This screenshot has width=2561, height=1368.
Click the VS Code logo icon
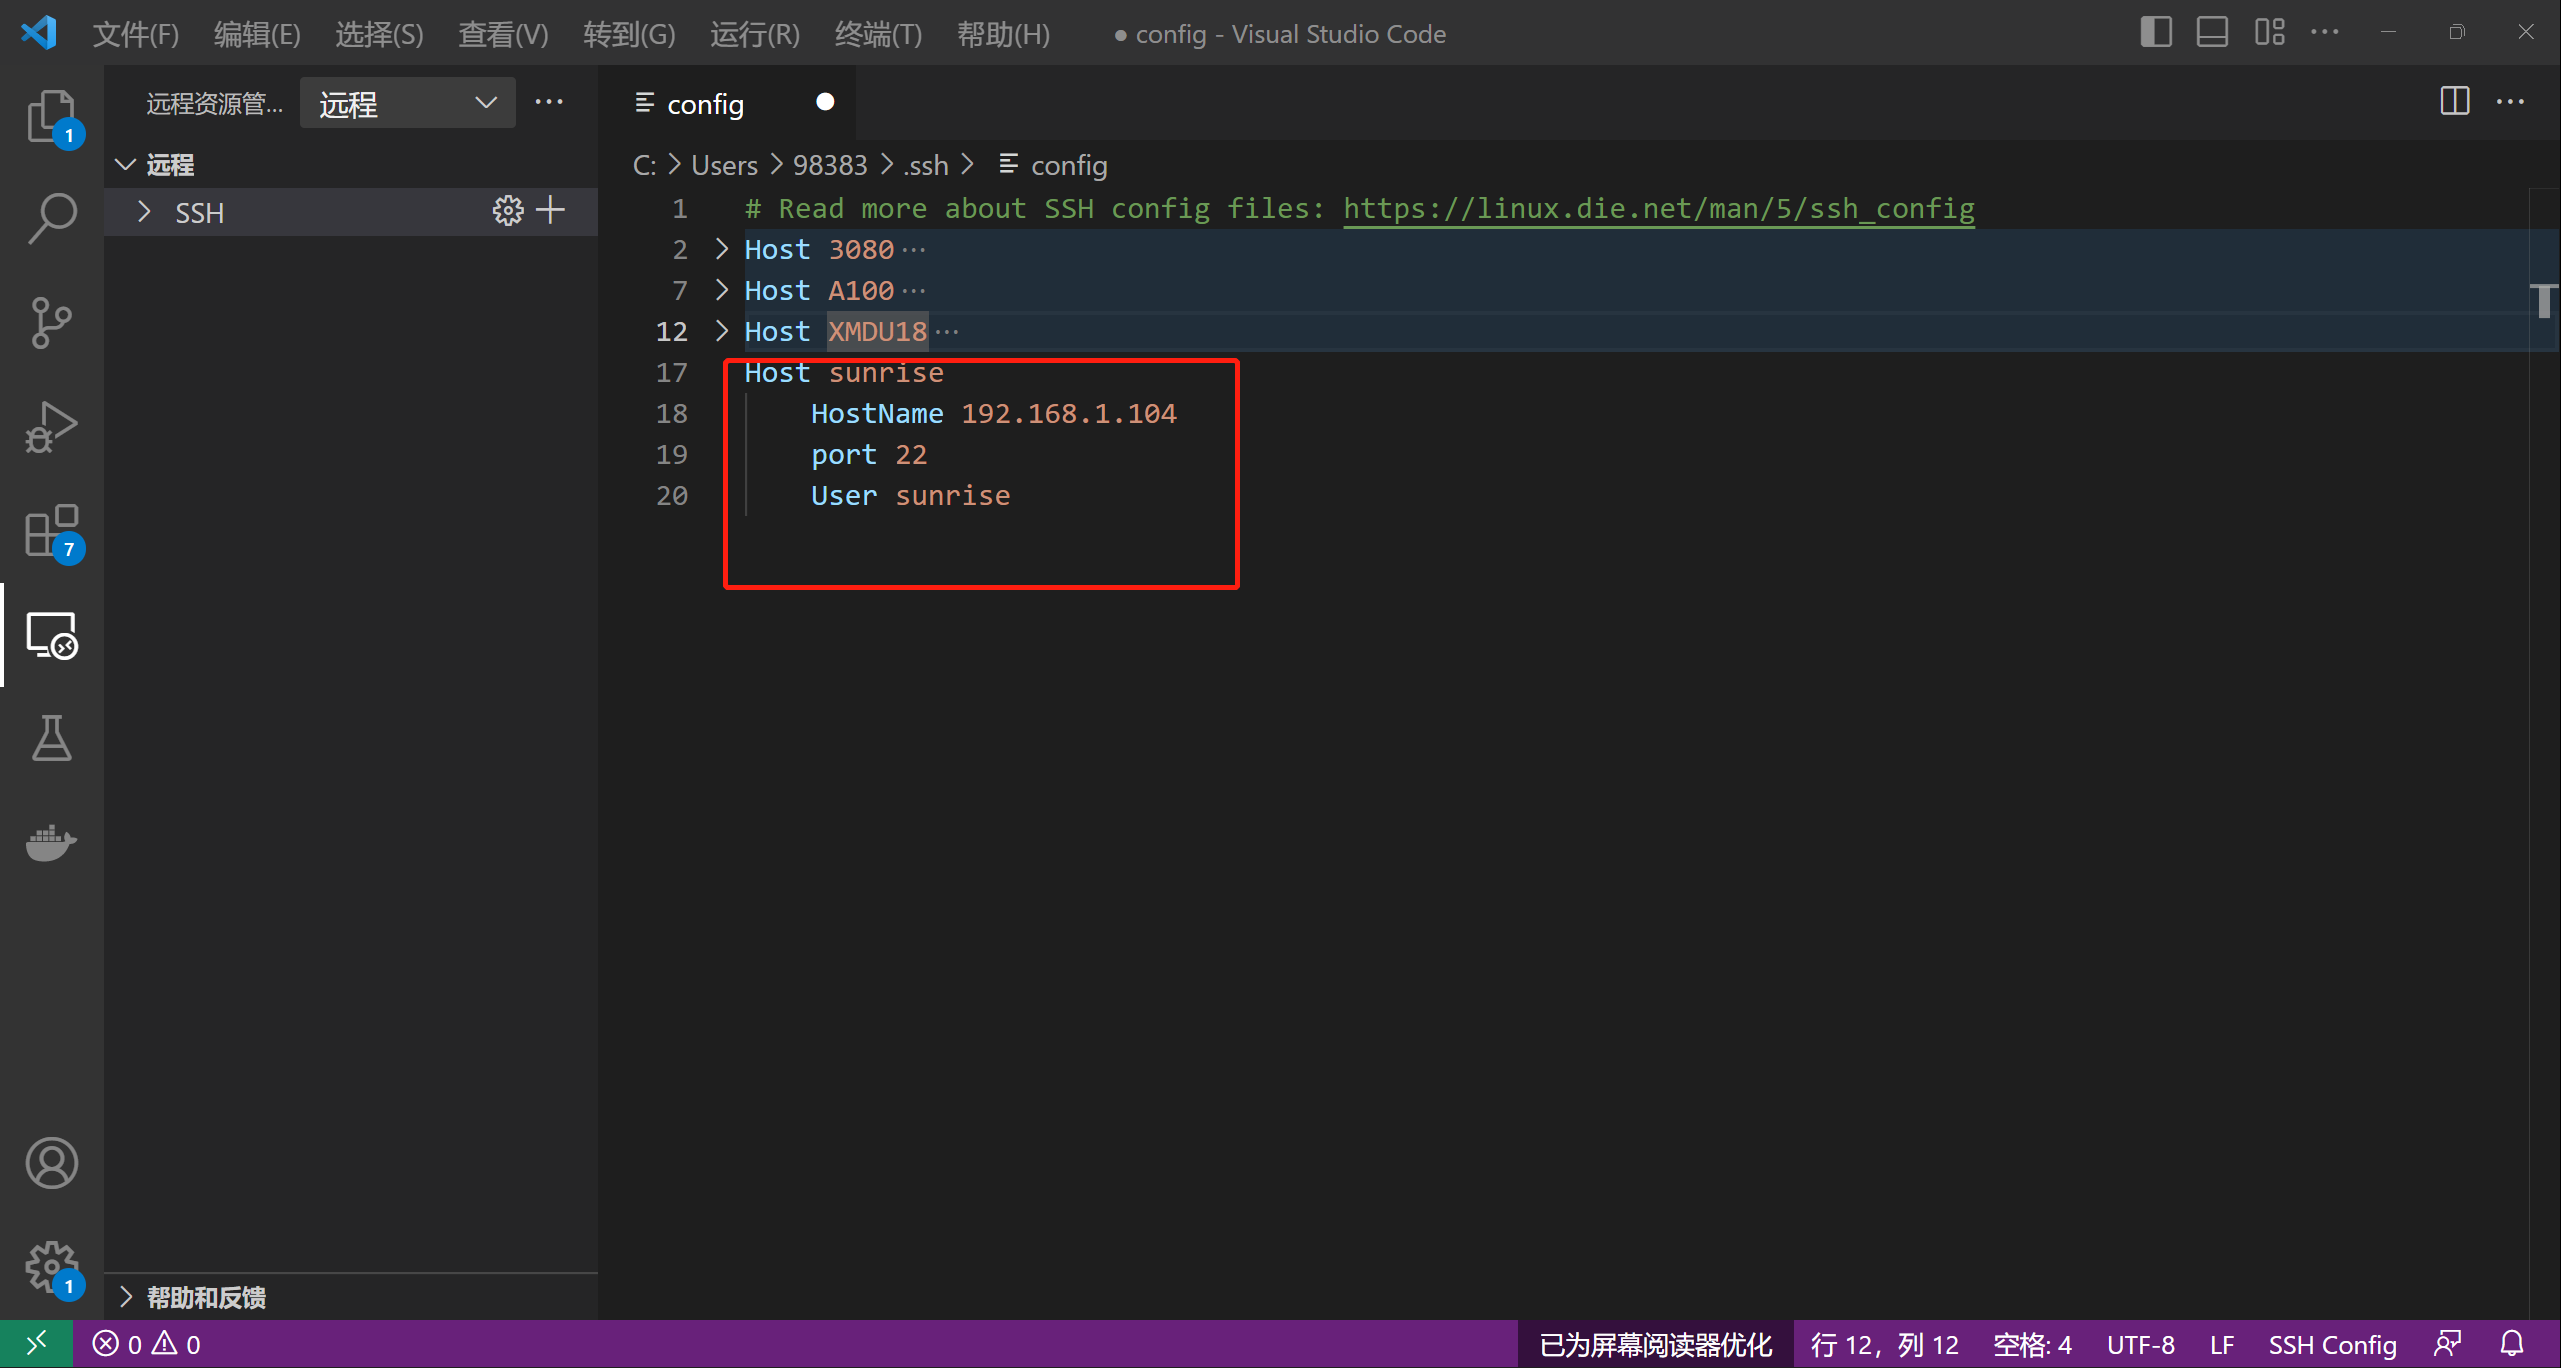tap(38, 33)
